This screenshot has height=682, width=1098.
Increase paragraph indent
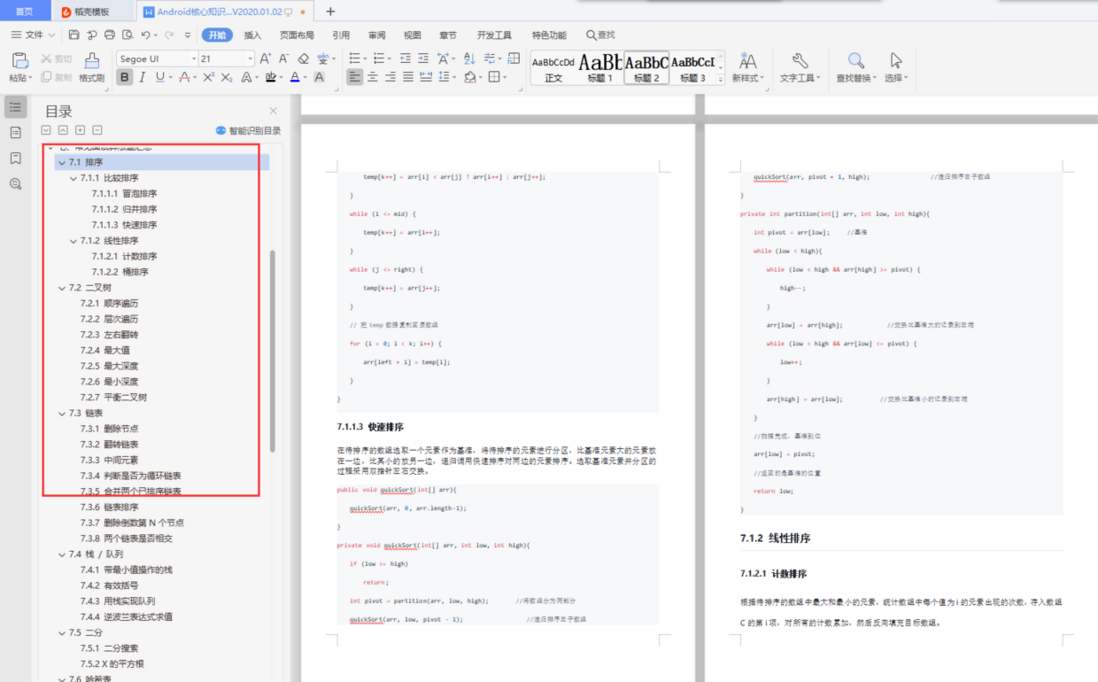[423, 59]
